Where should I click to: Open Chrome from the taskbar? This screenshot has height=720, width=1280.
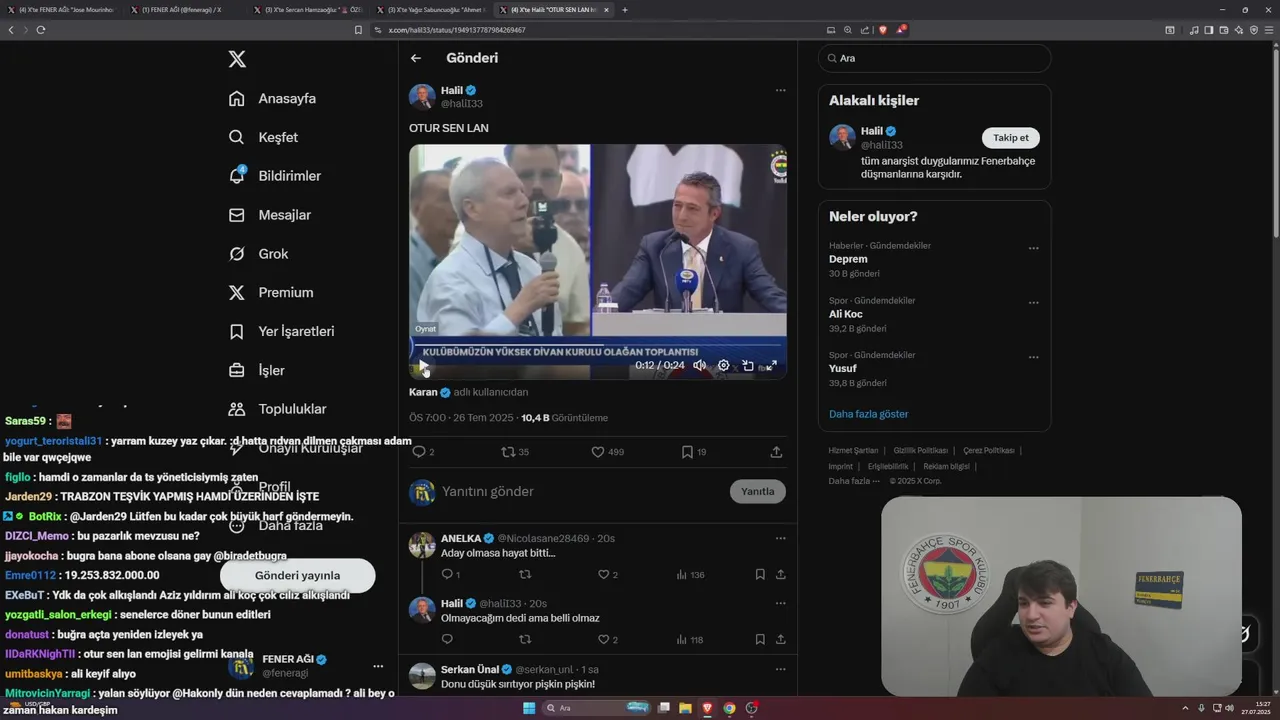point(729,708)
